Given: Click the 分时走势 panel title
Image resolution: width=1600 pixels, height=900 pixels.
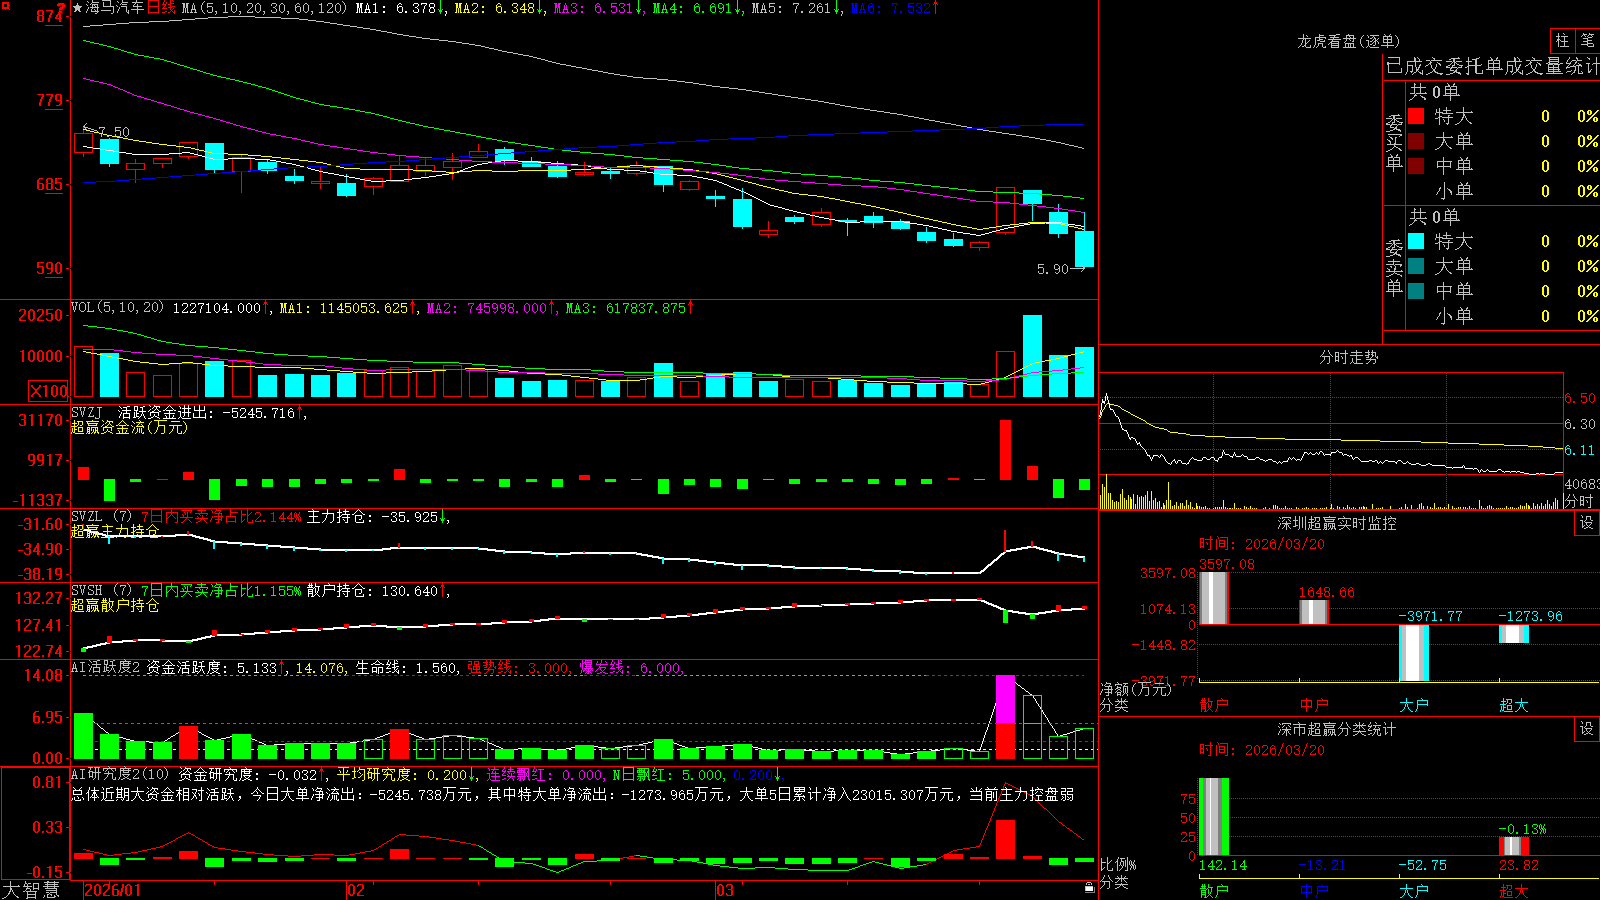Looking at the screenshot, I should click(1348, 357).
